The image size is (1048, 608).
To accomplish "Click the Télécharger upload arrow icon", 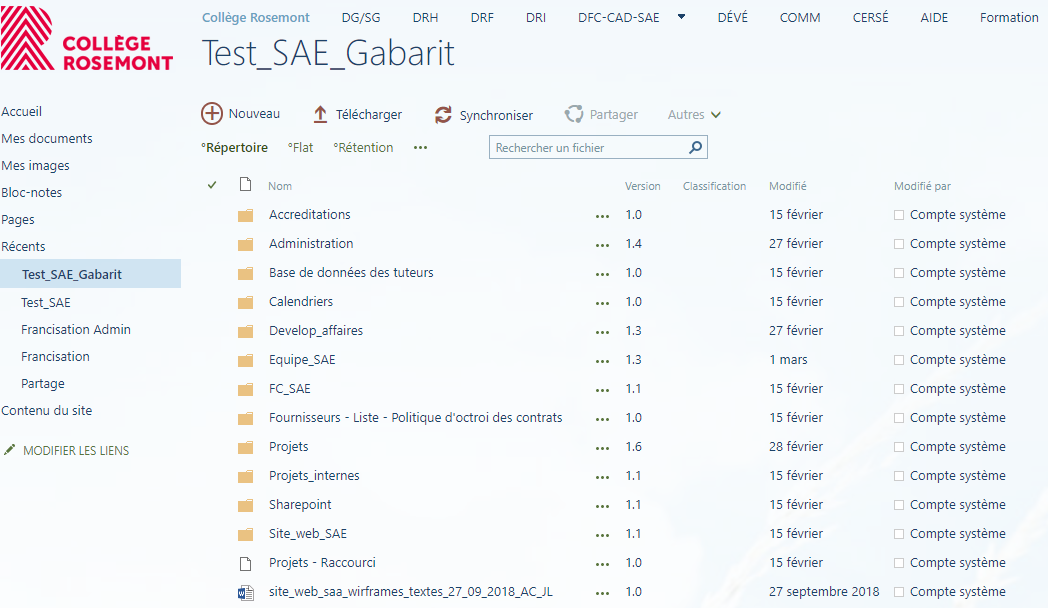I will point(320,115).
